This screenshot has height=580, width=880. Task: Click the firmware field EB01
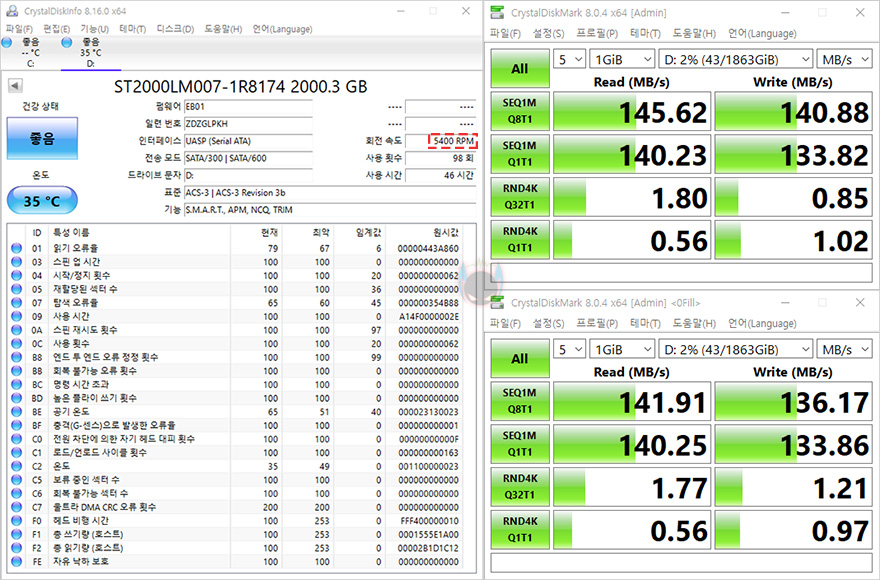(x=248, y=107)
